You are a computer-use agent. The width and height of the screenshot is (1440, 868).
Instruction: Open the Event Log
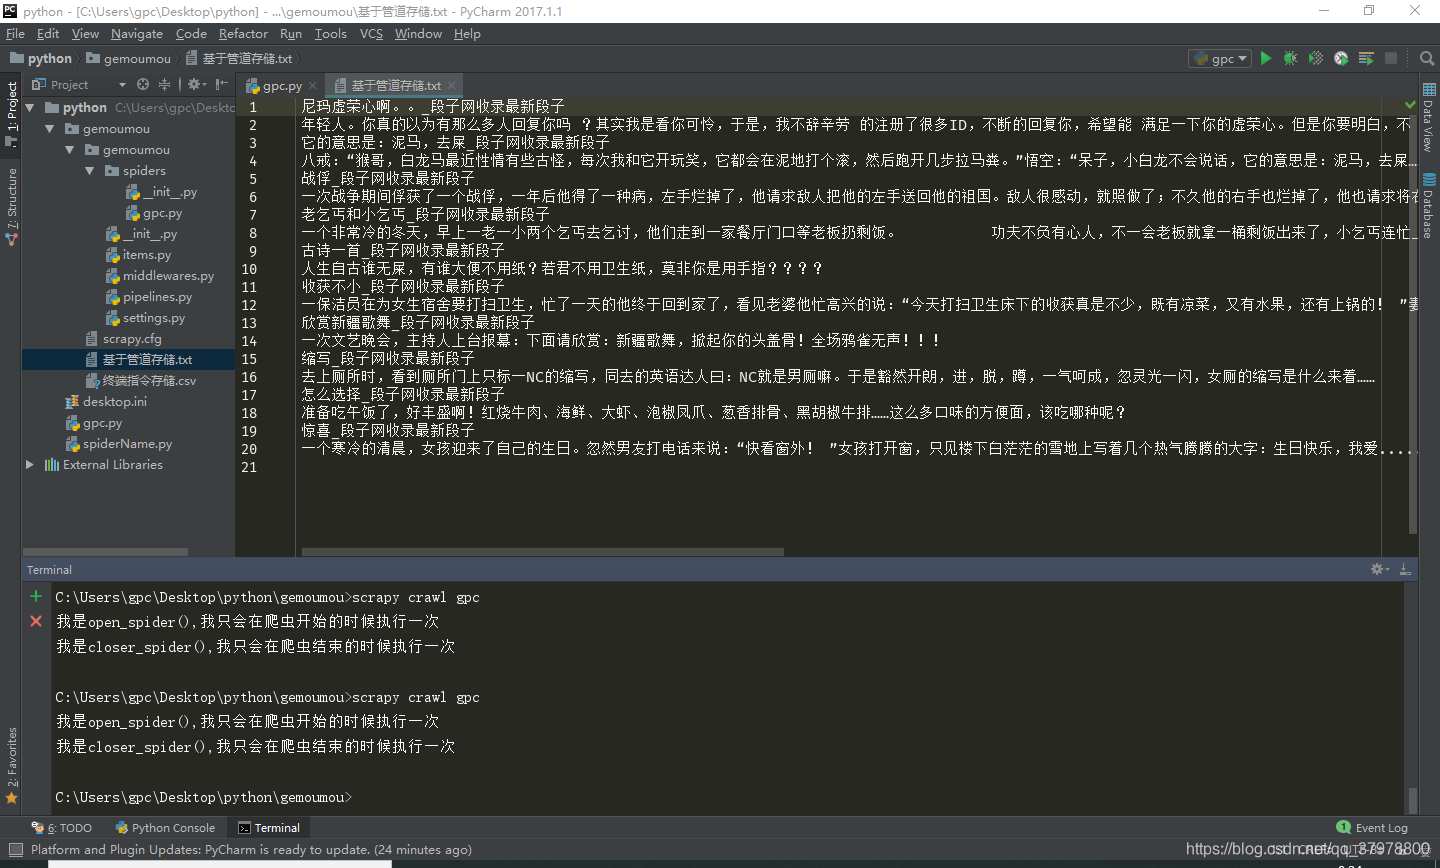(1372, 827)
